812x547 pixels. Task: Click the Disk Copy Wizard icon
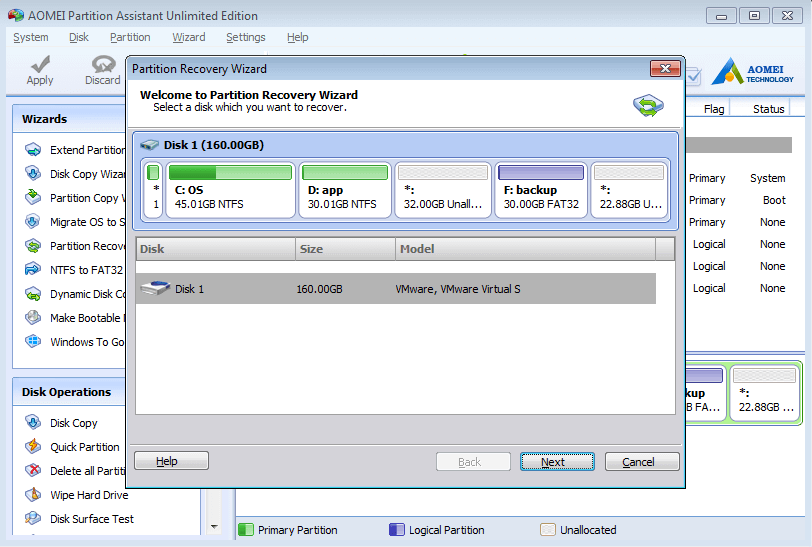coord(33,174)
